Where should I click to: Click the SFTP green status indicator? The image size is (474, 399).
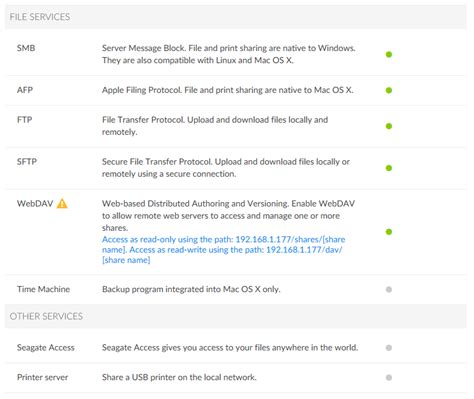coord(389,168)
